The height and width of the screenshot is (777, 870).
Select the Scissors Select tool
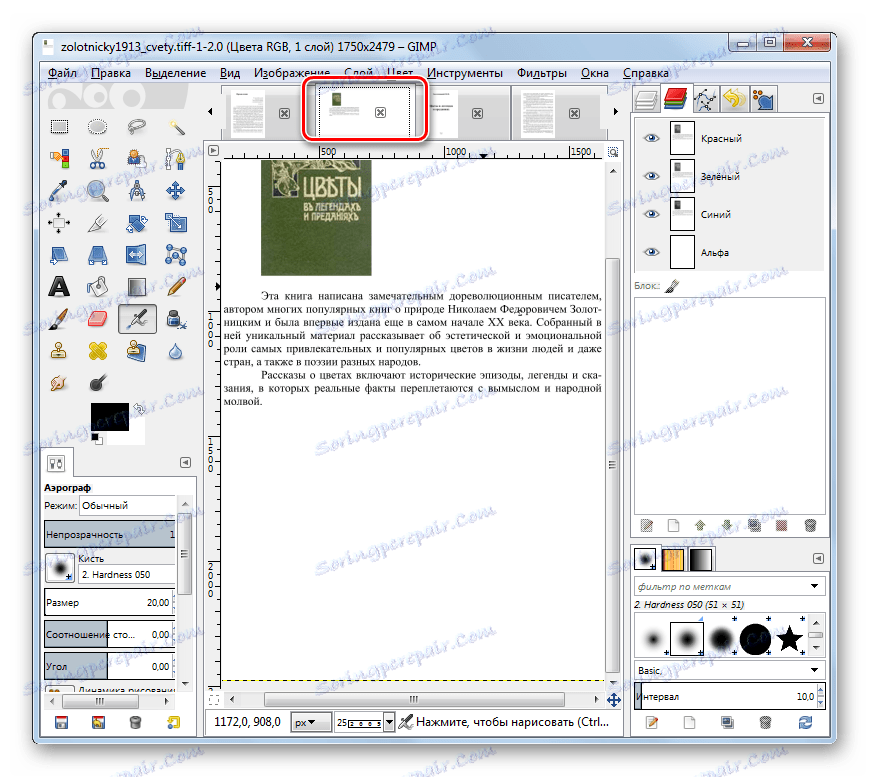pyautogui.click(x=98, y=159)
